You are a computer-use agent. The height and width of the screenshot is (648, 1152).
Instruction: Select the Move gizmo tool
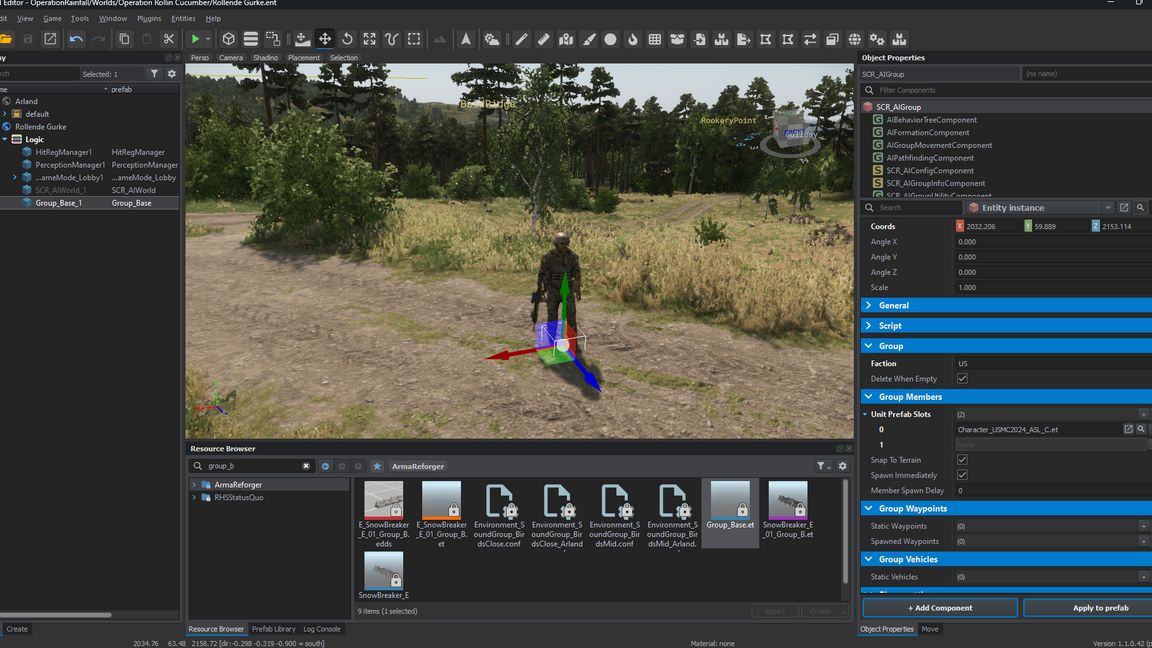coord(325,39)
